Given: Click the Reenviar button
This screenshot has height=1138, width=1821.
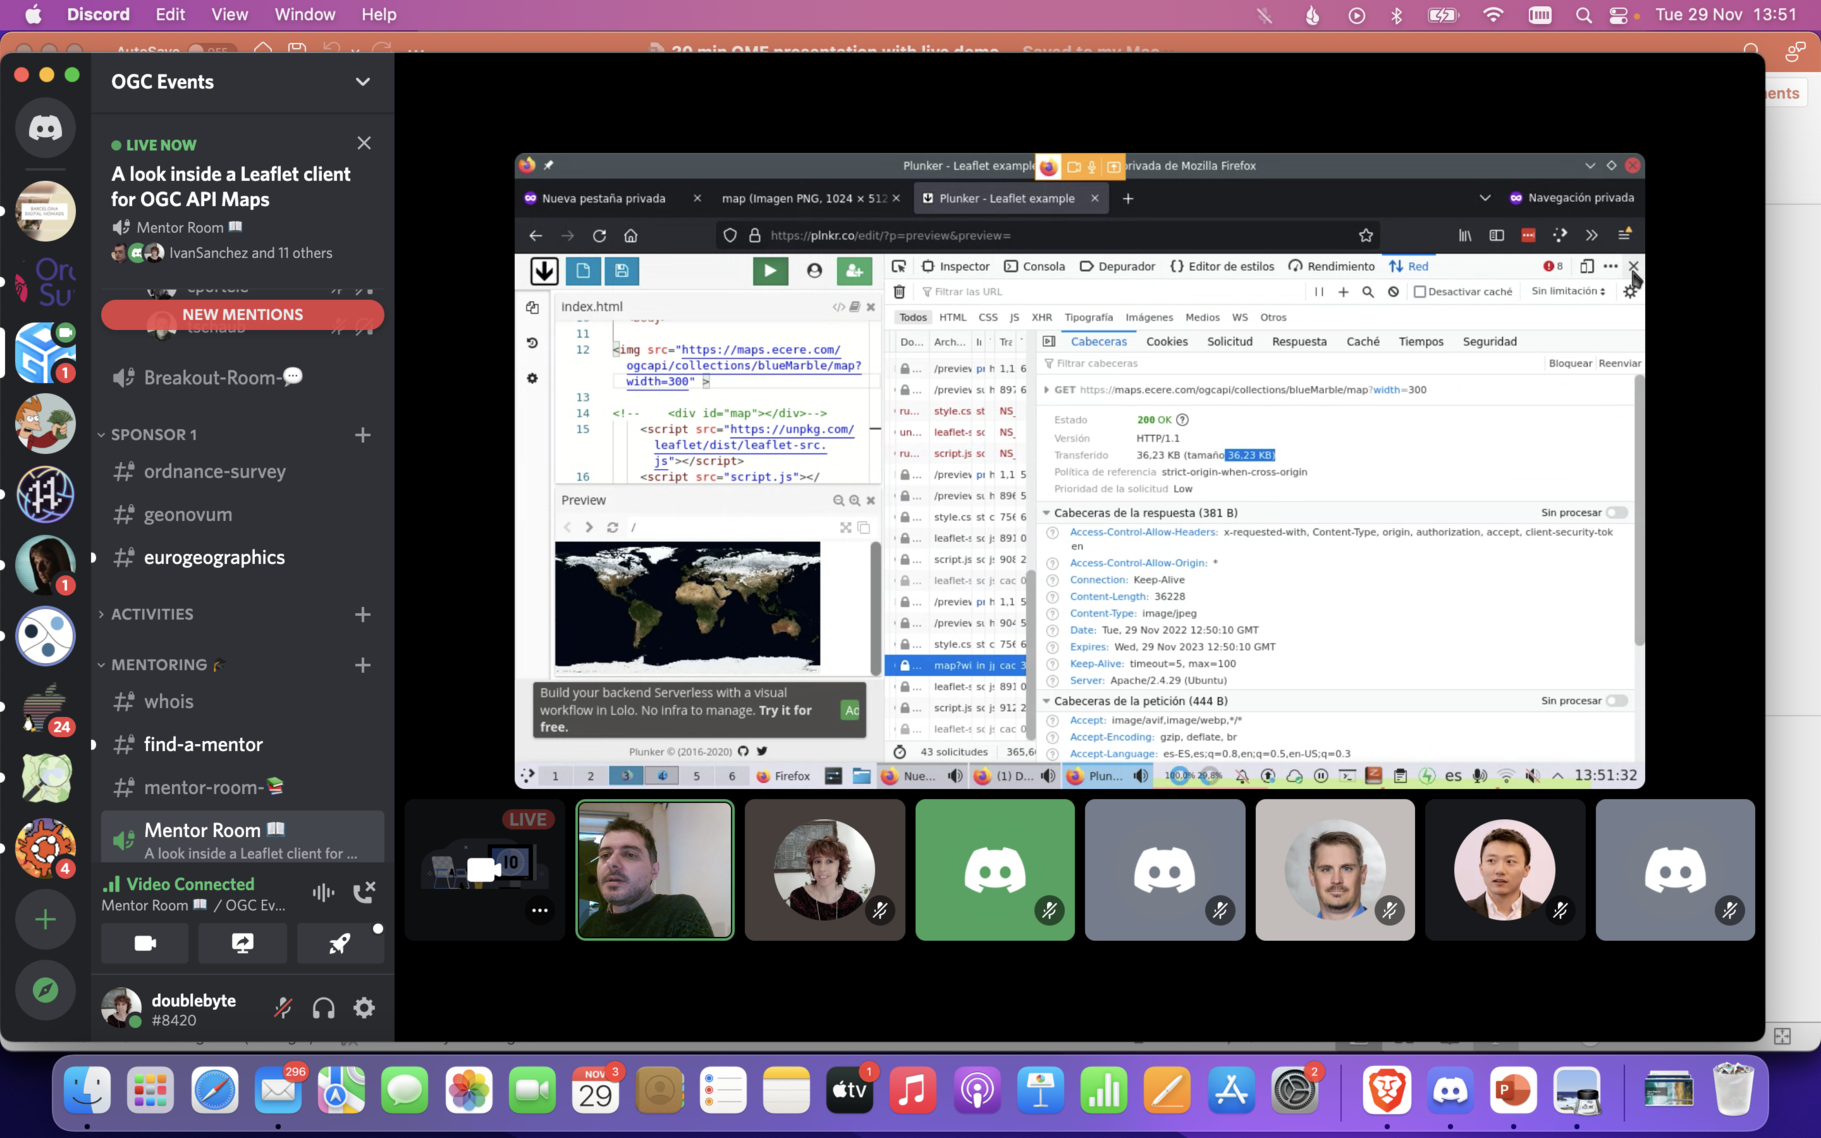Looking at the screenshot, I should pyautogui.click(x=1619, y=363).
